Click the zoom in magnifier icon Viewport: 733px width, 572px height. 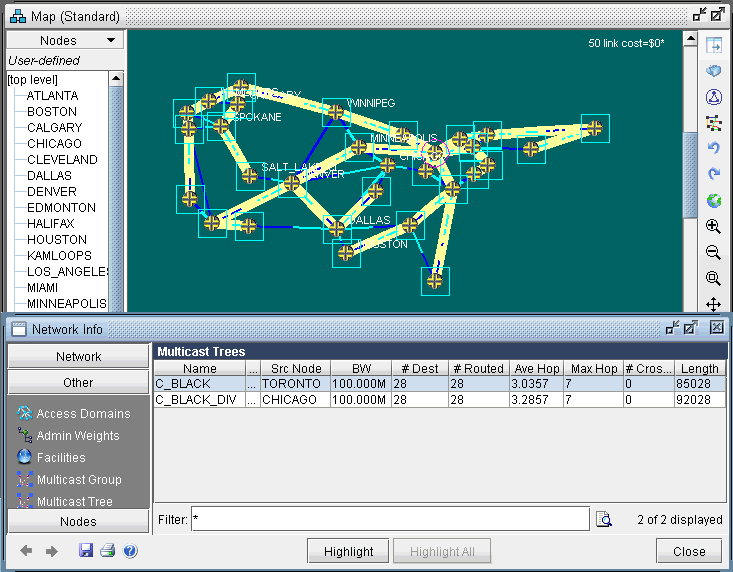click(714, 227)
